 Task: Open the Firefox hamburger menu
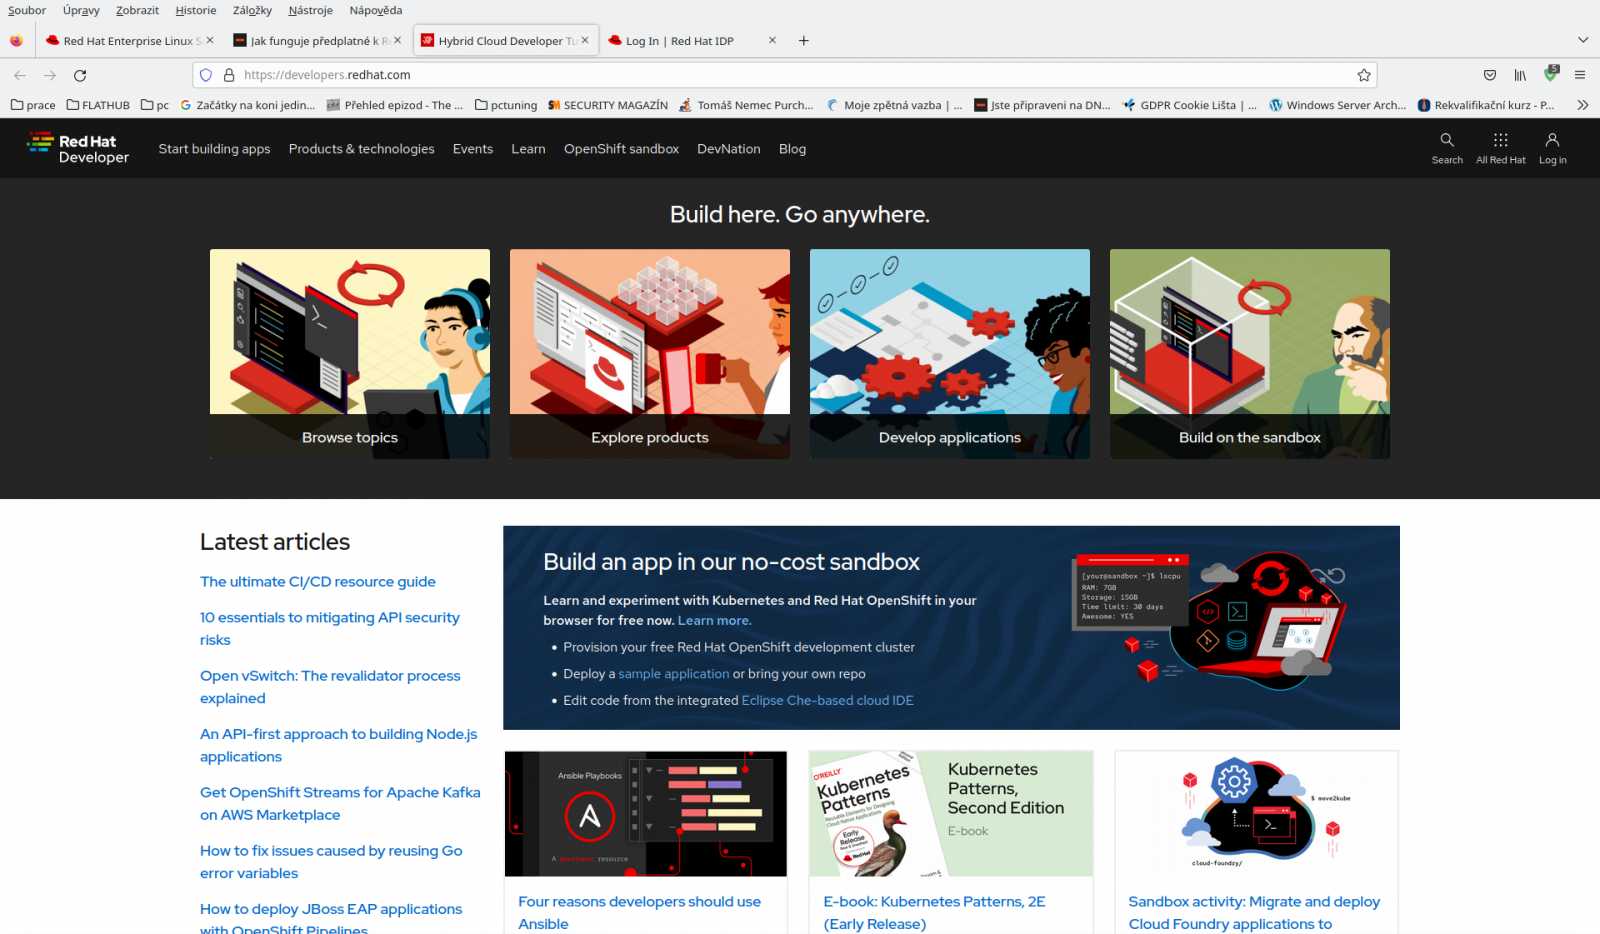point(1580,75)
